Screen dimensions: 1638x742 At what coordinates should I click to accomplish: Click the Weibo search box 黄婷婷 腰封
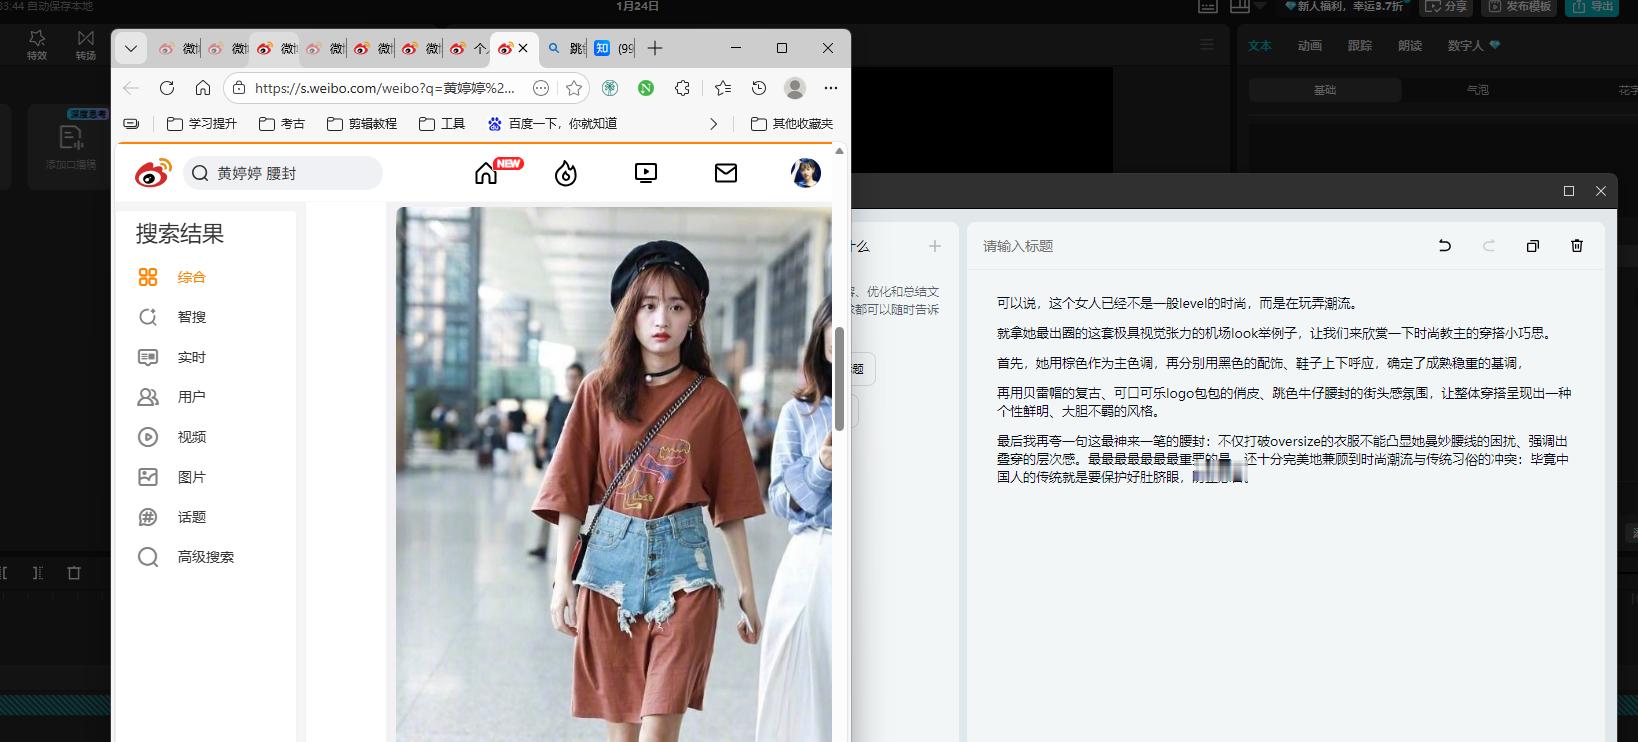click(x=283, y=173)
